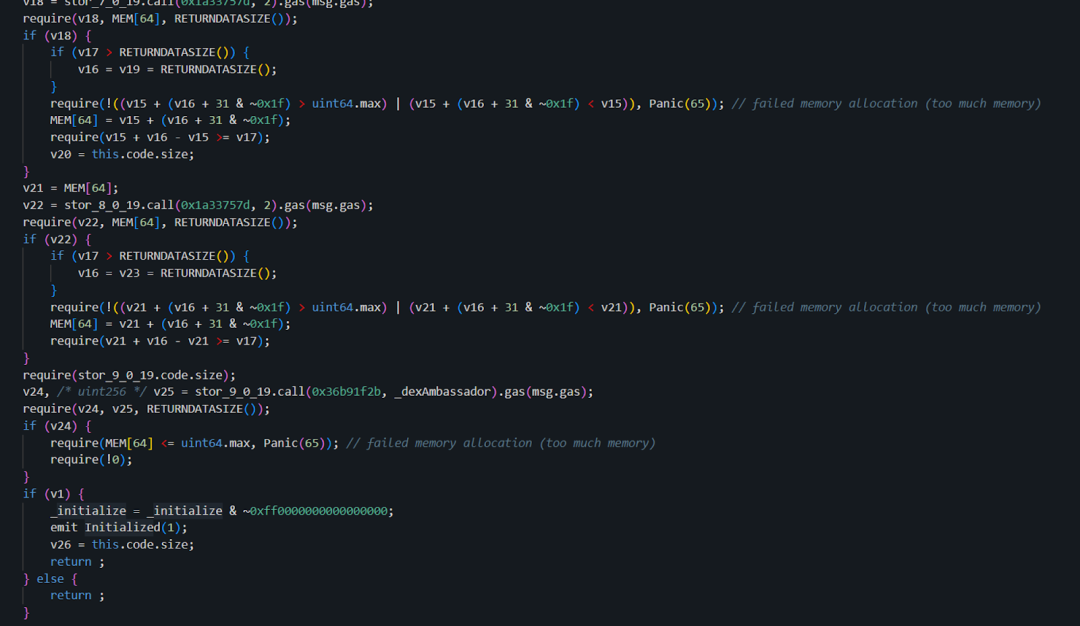1080x626 pixels.
Task: Click the require(stor_9_0_19.code.size) line
Action: tap(129, 375)
